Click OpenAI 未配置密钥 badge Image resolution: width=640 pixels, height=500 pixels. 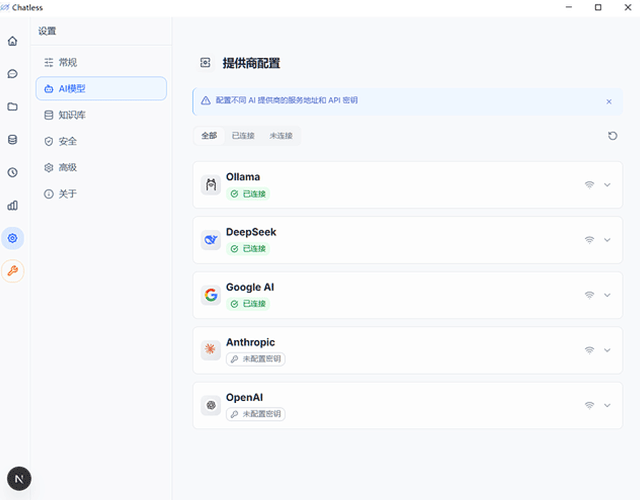pos(256,414)
